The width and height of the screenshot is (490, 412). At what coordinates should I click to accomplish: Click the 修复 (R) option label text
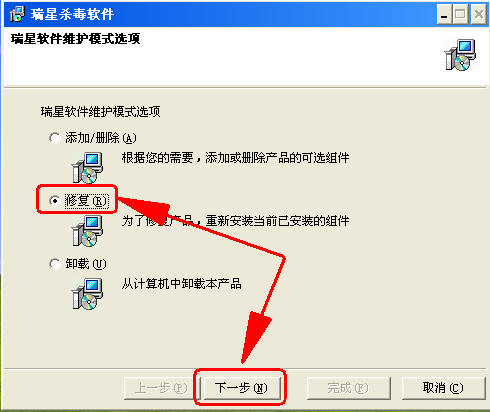(x=86, y=201)
